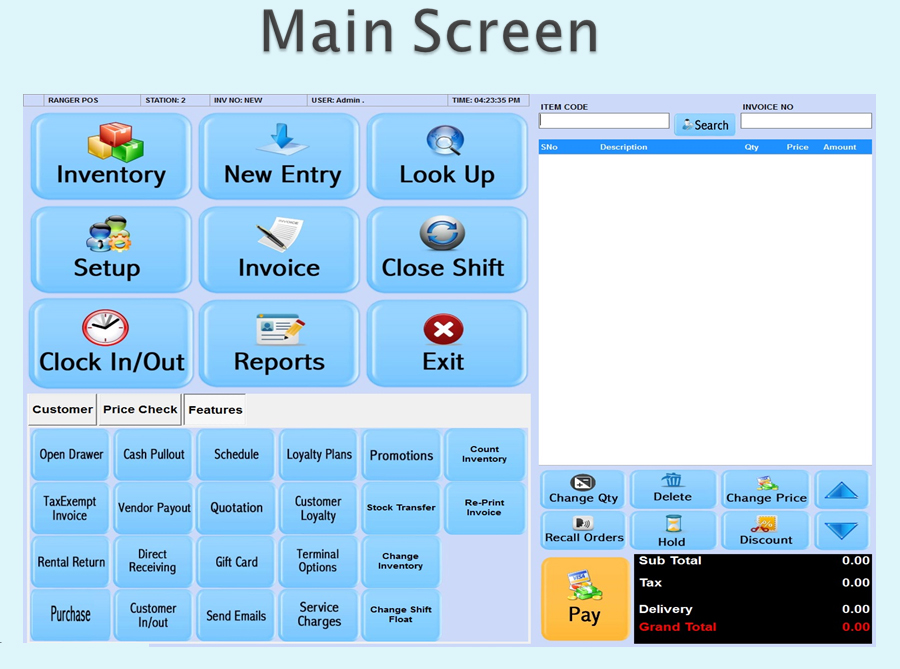Screen dimensions: 900x669
Task: Apply a Discount to the order
Action: (x=766, y=531)
